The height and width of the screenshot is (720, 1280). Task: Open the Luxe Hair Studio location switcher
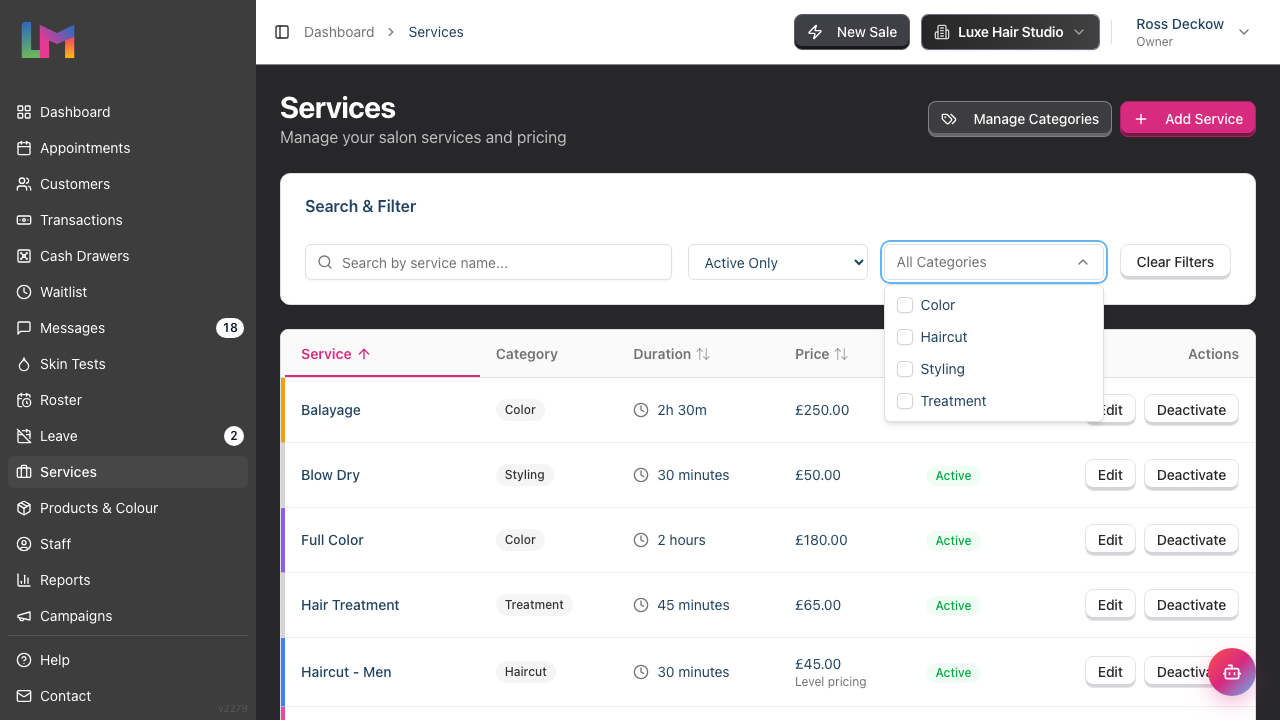1010,32
